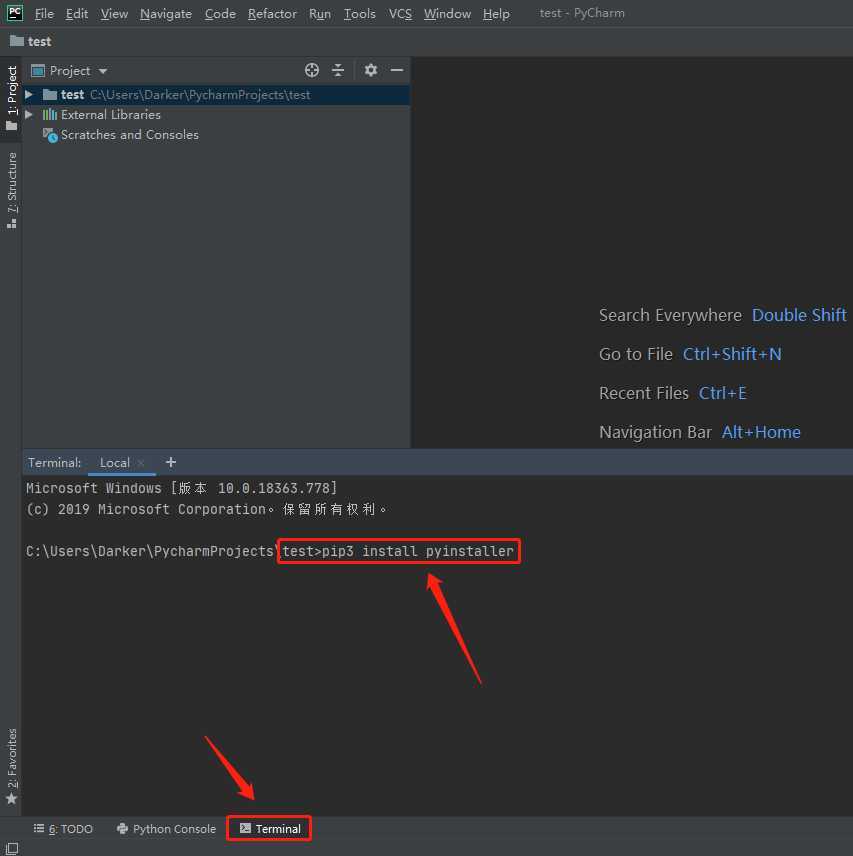This screenshot has width=853, height=856.
Task: Click the Microsoft Corporation copyright line
Action: [x=206, y=509]
